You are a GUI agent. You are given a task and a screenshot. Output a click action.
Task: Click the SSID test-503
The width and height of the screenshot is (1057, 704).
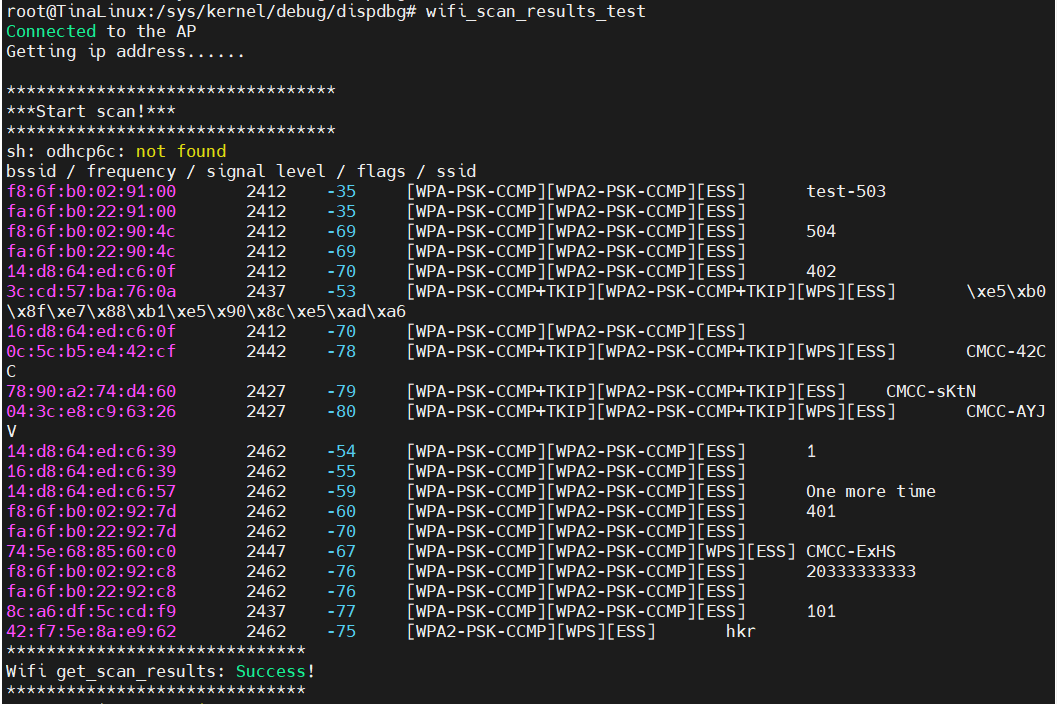point(846,192)
